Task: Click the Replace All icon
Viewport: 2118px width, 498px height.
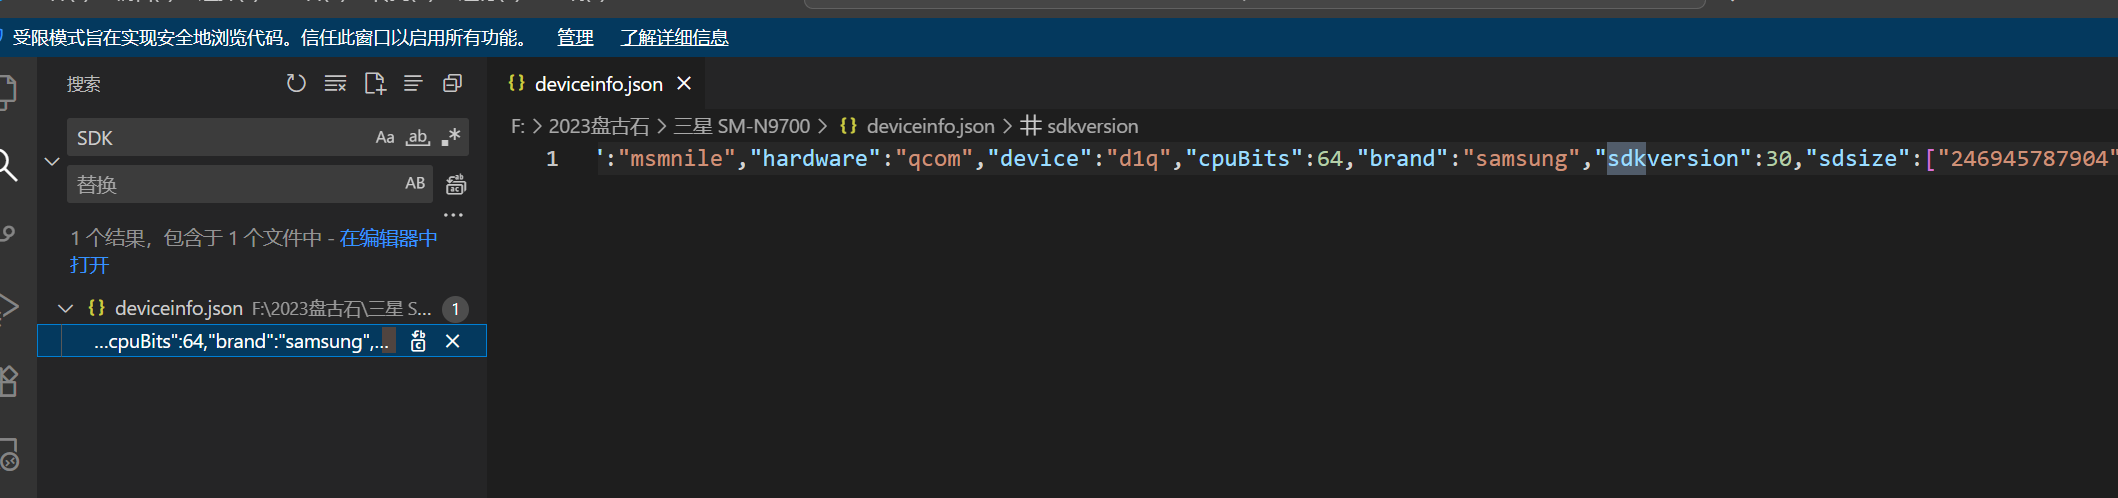Action: (456, 185)
